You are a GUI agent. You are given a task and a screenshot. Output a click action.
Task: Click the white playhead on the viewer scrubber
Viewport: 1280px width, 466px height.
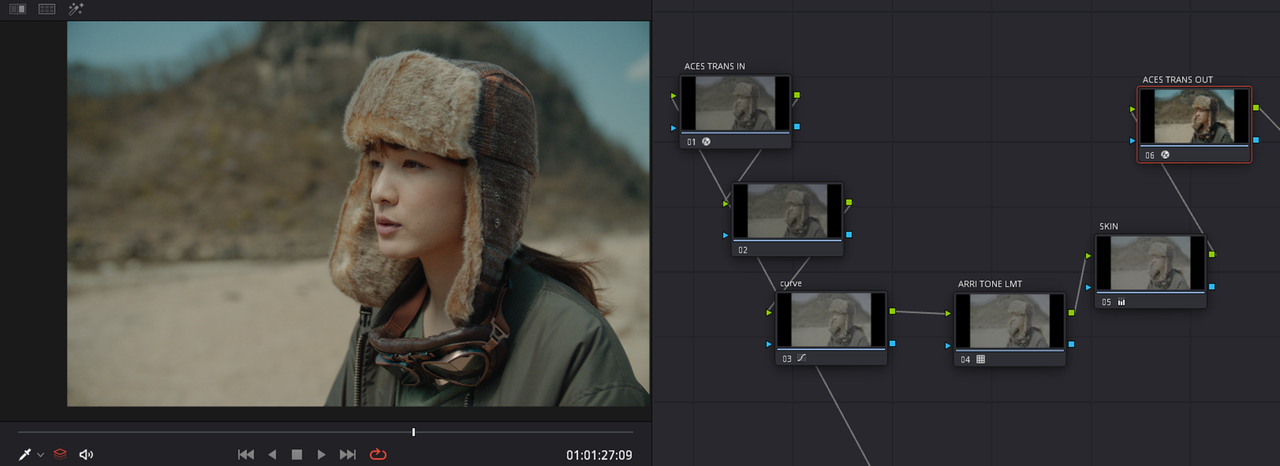coord(413,432)
